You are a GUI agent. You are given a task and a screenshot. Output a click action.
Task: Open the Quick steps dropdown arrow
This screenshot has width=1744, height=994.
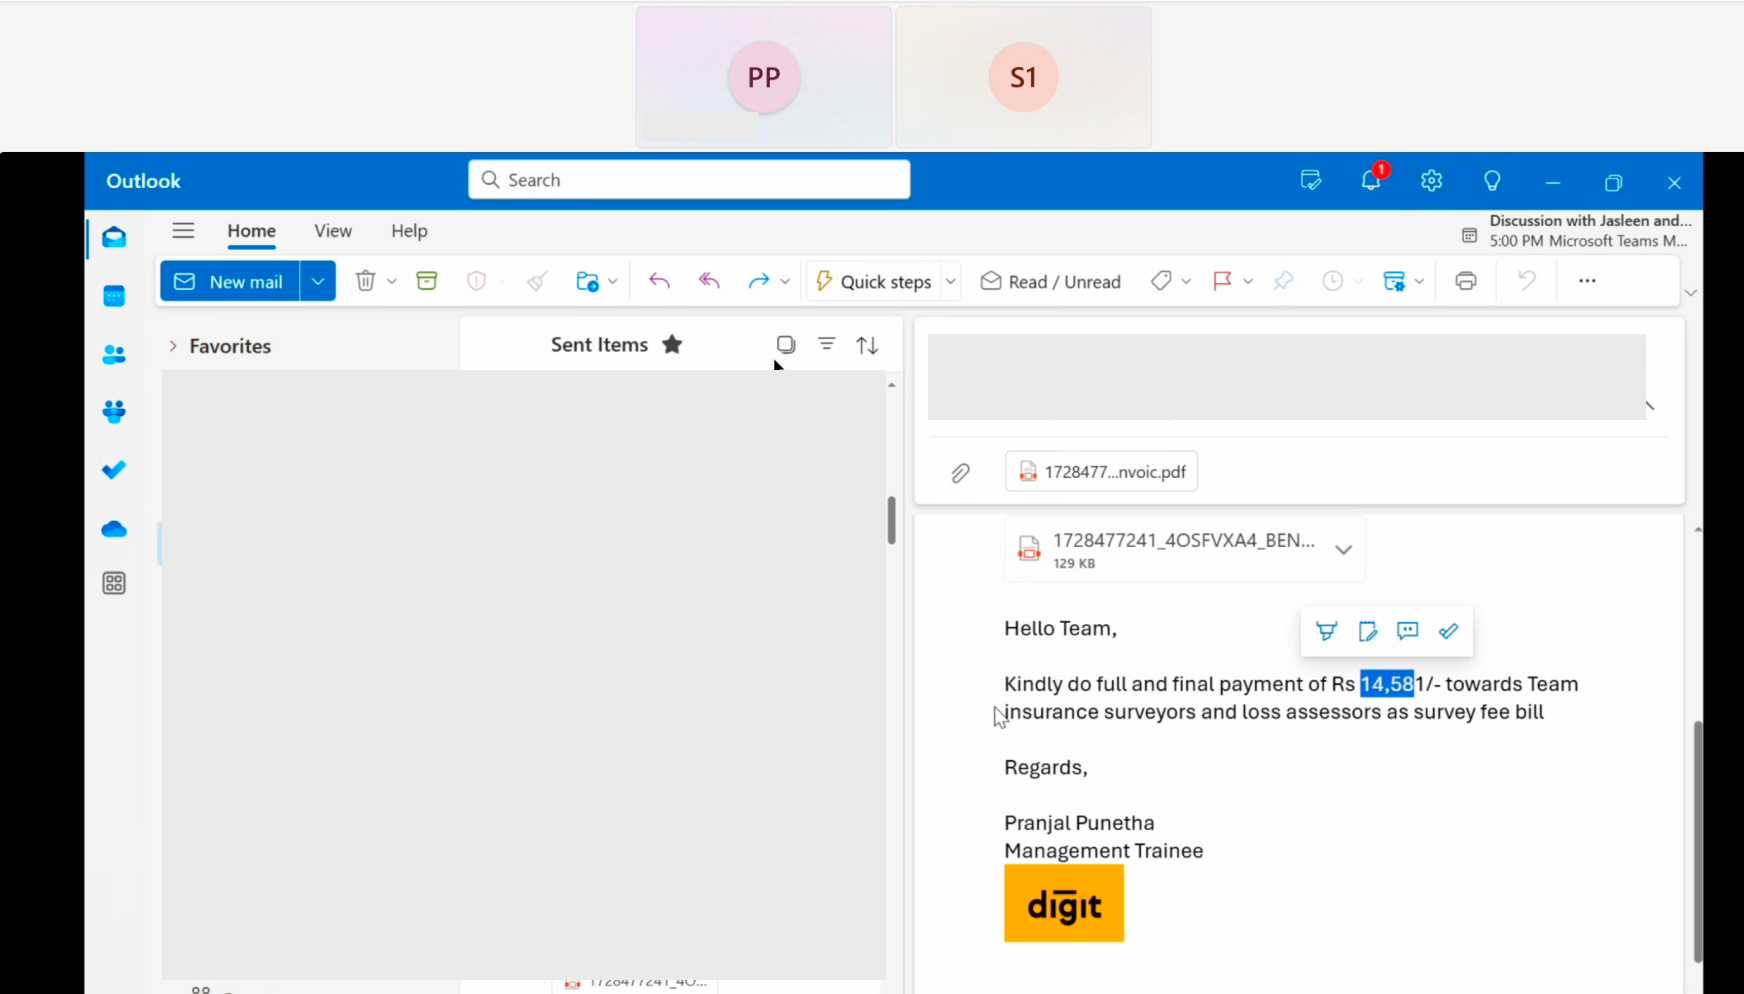[x=951, y=281]
